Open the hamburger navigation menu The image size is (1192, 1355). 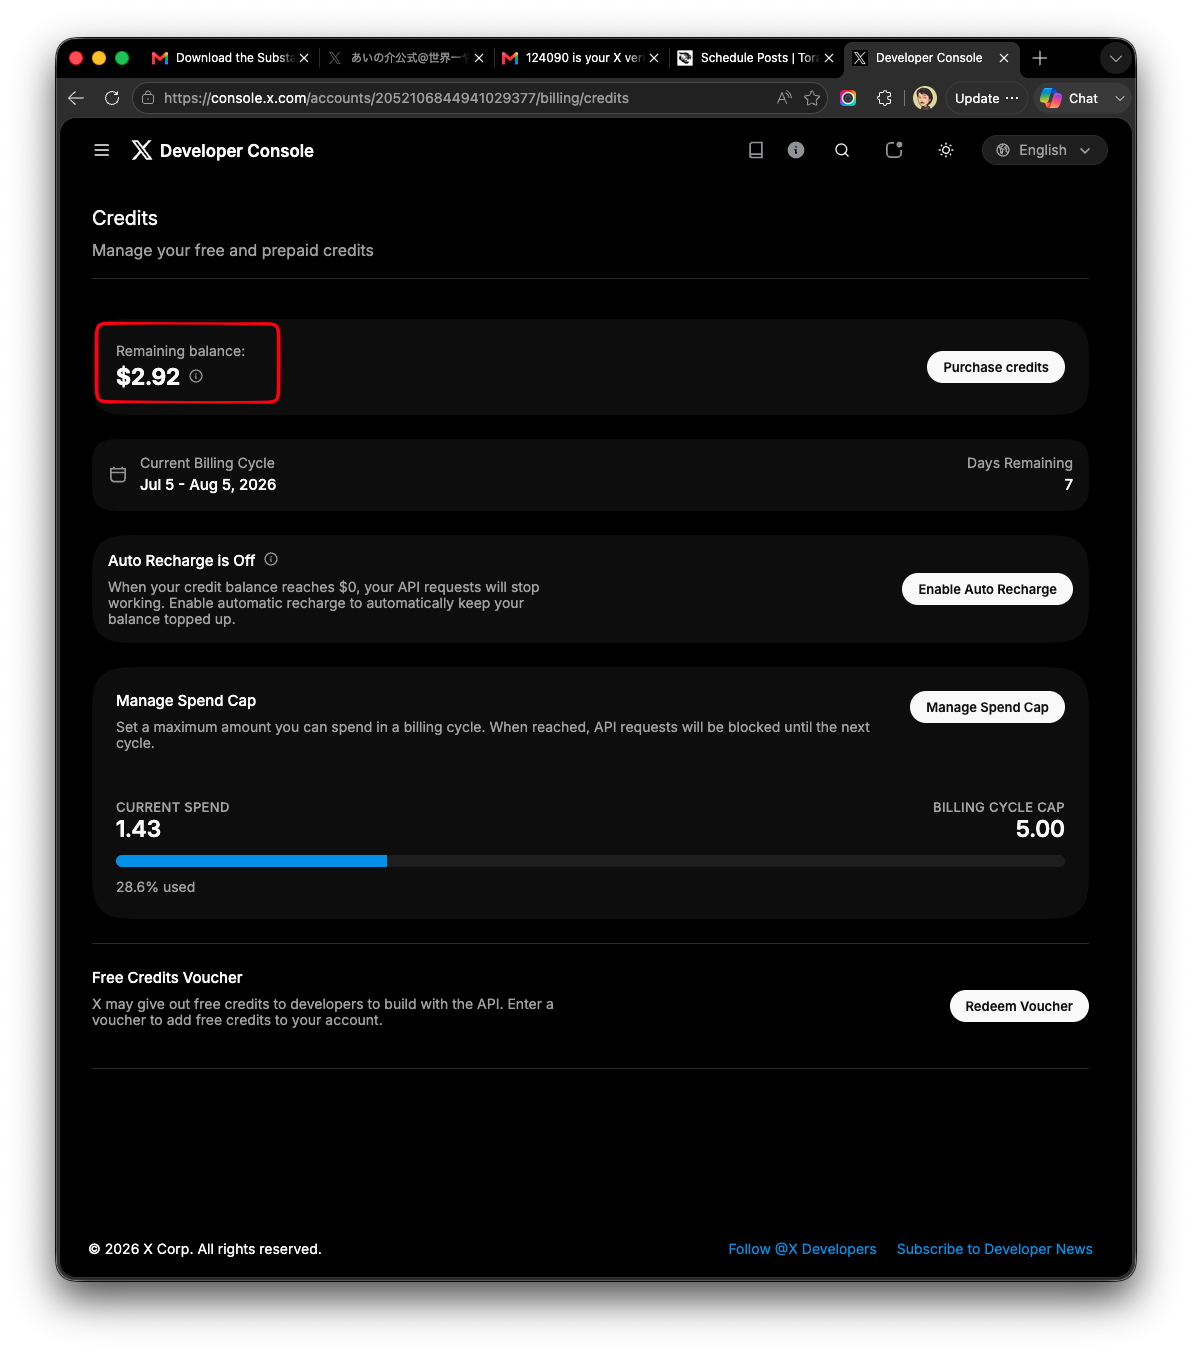pos(101,150)
